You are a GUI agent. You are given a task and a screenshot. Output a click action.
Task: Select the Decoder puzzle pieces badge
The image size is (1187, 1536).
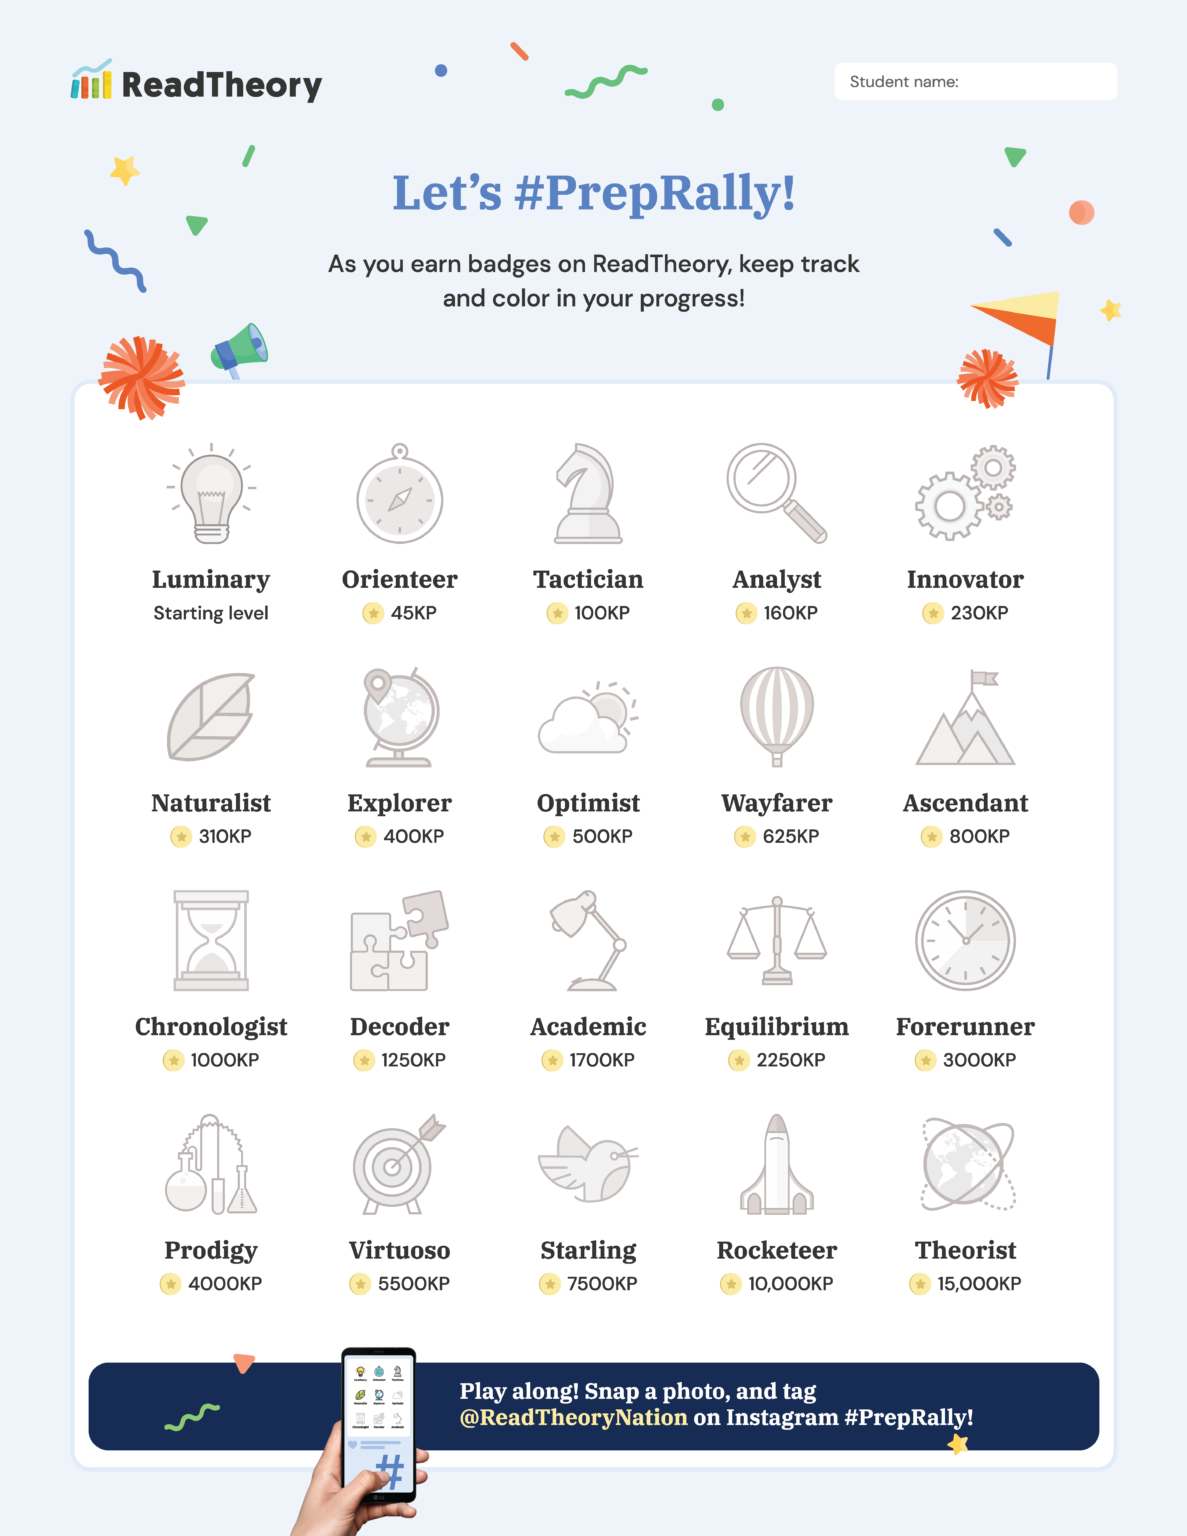(x=399, y=941)
